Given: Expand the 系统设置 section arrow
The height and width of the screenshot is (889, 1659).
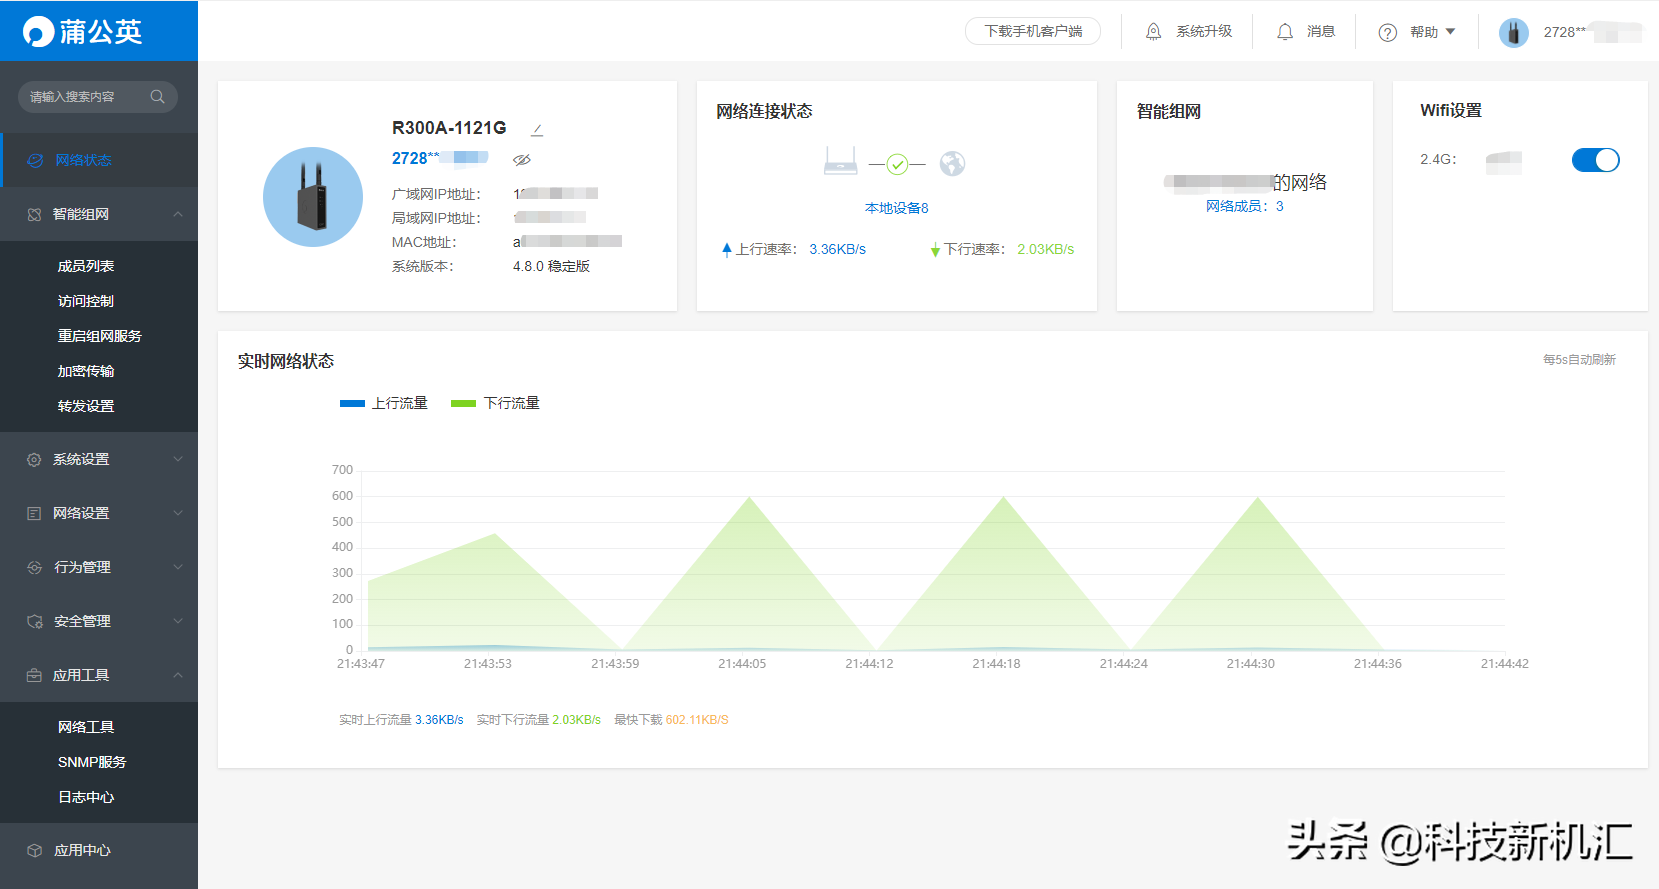Looking at the screenshot, I should click(x=178, y=459).
